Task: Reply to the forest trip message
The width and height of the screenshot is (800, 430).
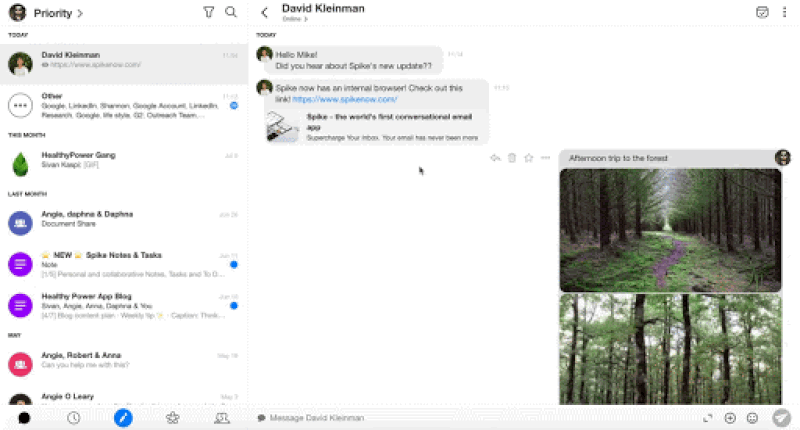Action: (495, 158)
